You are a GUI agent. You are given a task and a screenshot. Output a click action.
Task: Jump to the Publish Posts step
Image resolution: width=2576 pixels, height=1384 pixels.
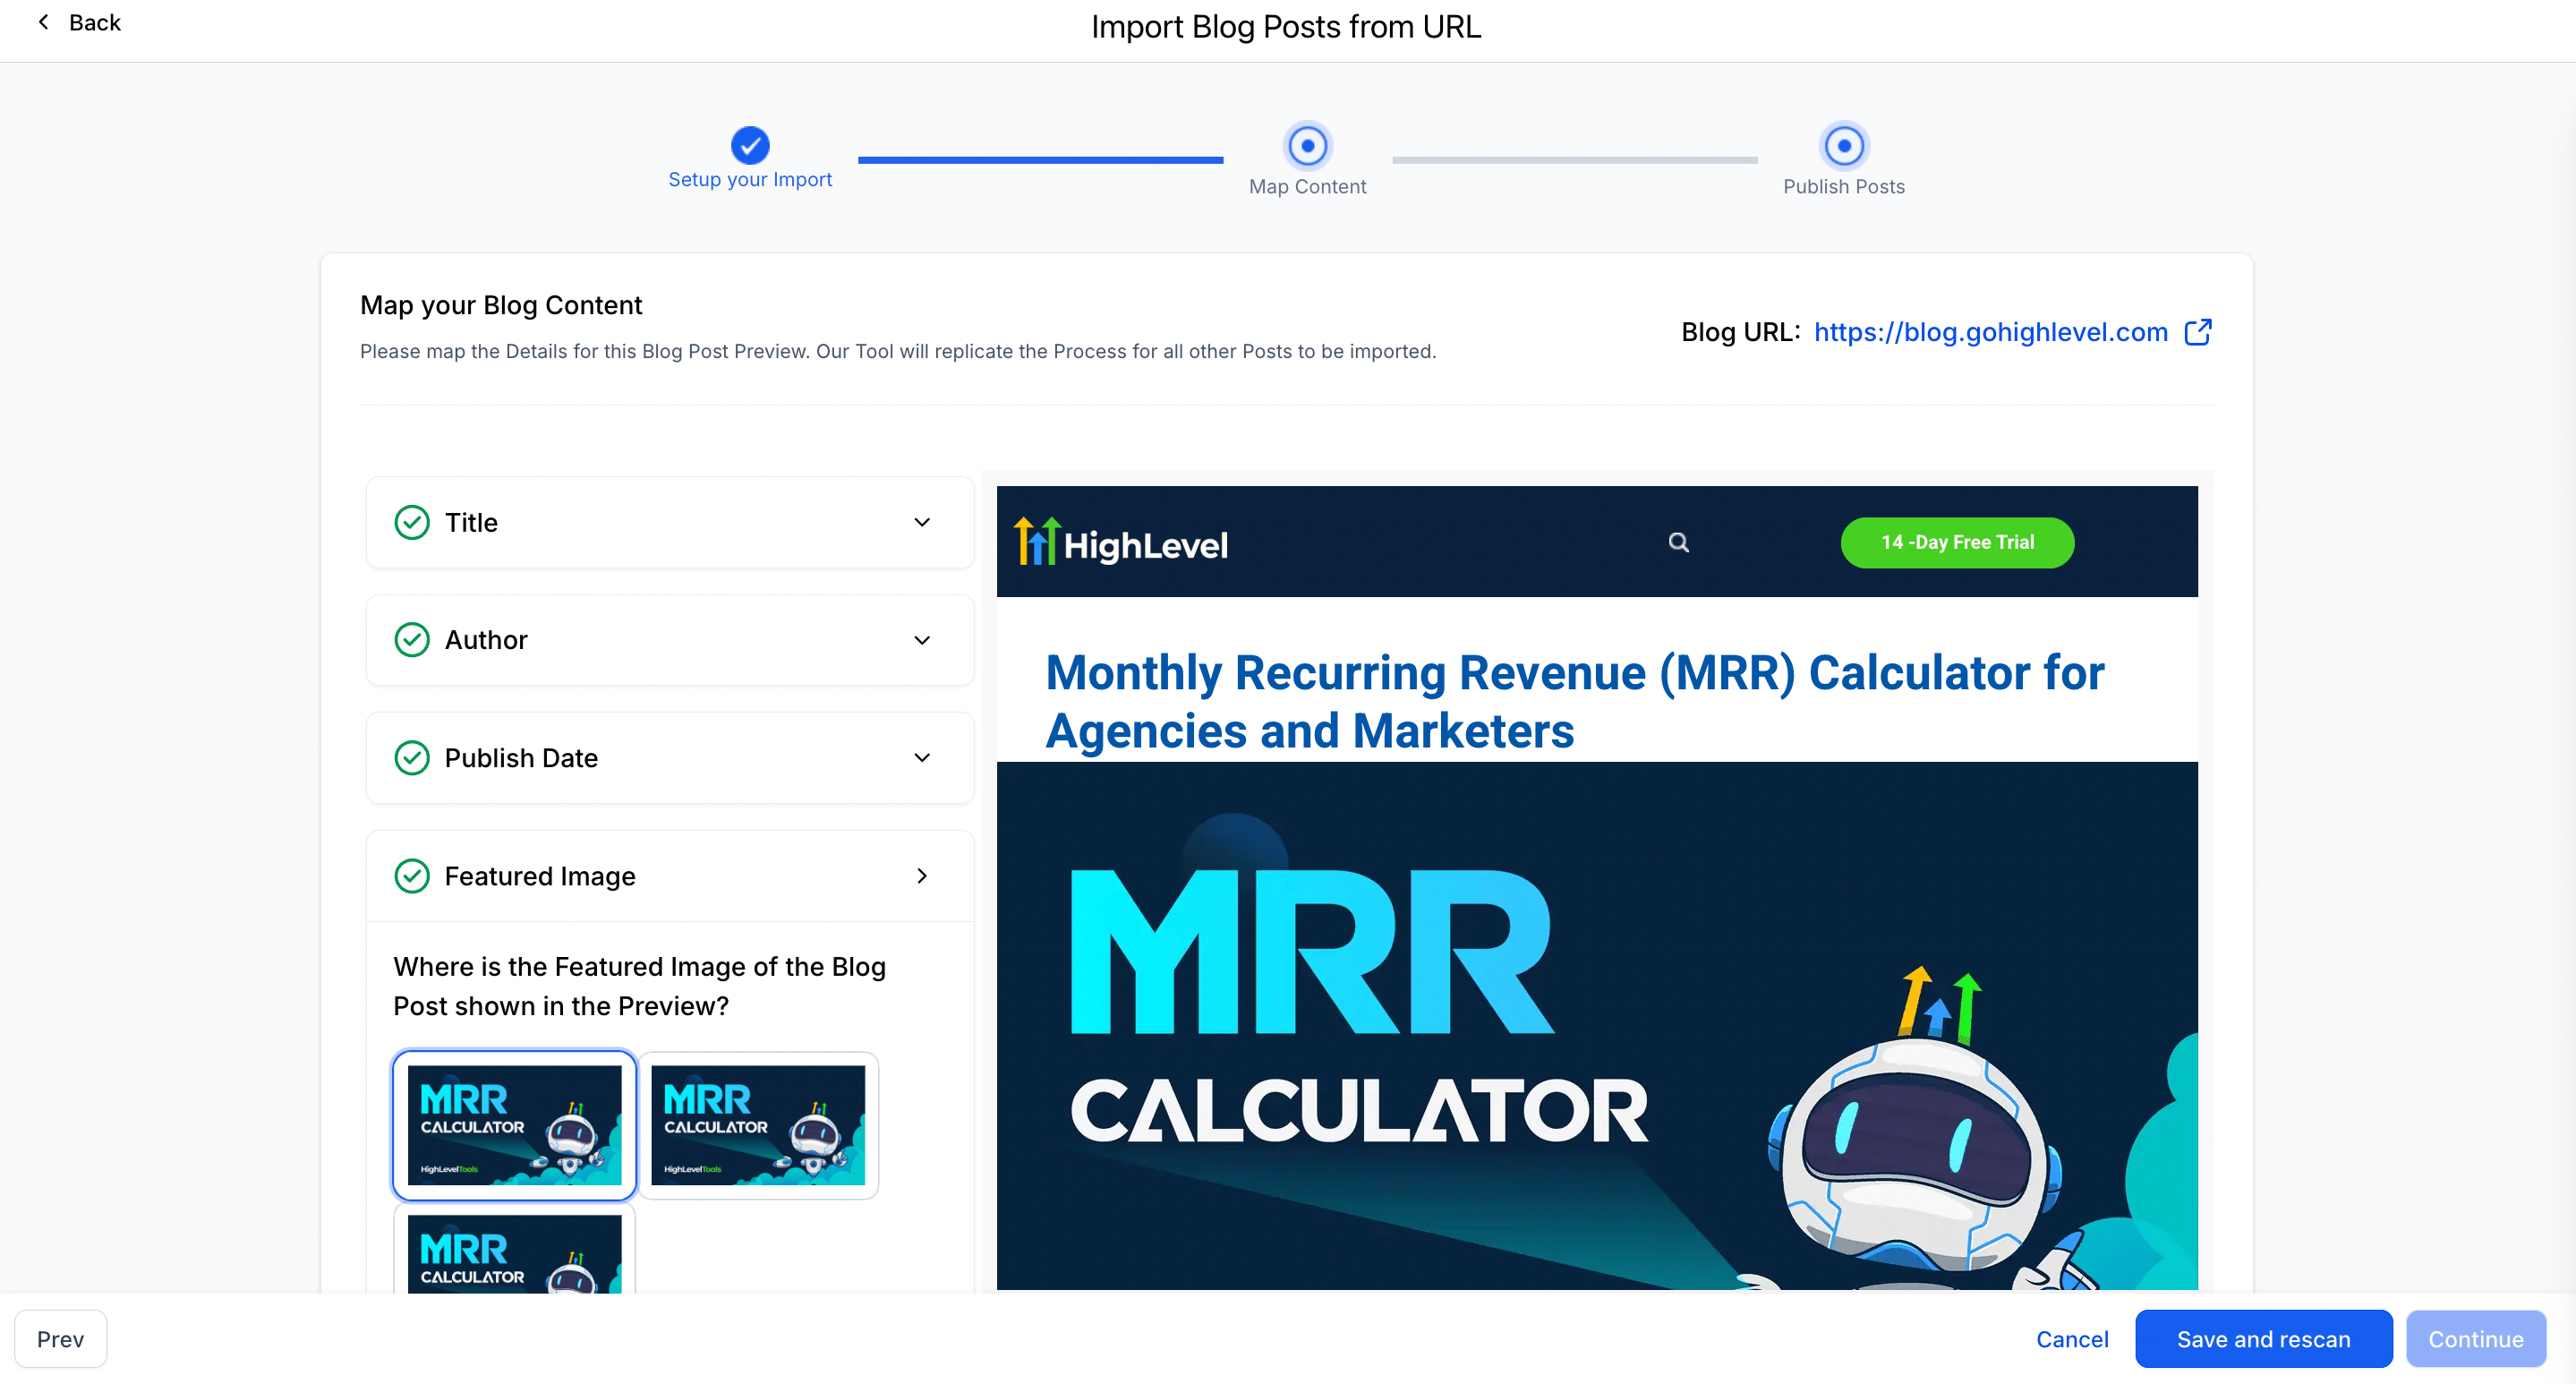tap(1843, 146)
